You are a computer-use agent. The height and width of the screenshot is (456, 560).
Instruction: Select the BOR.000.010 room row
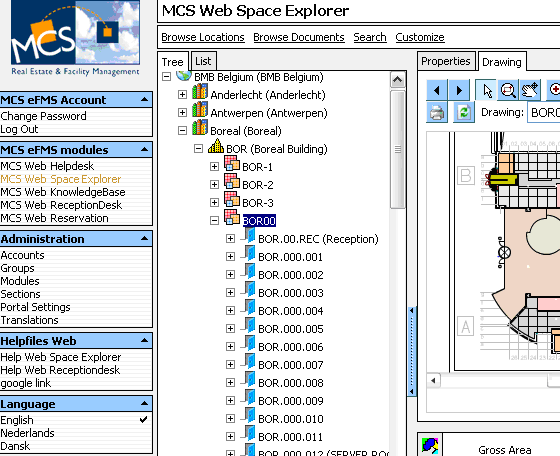pos(291,419)
